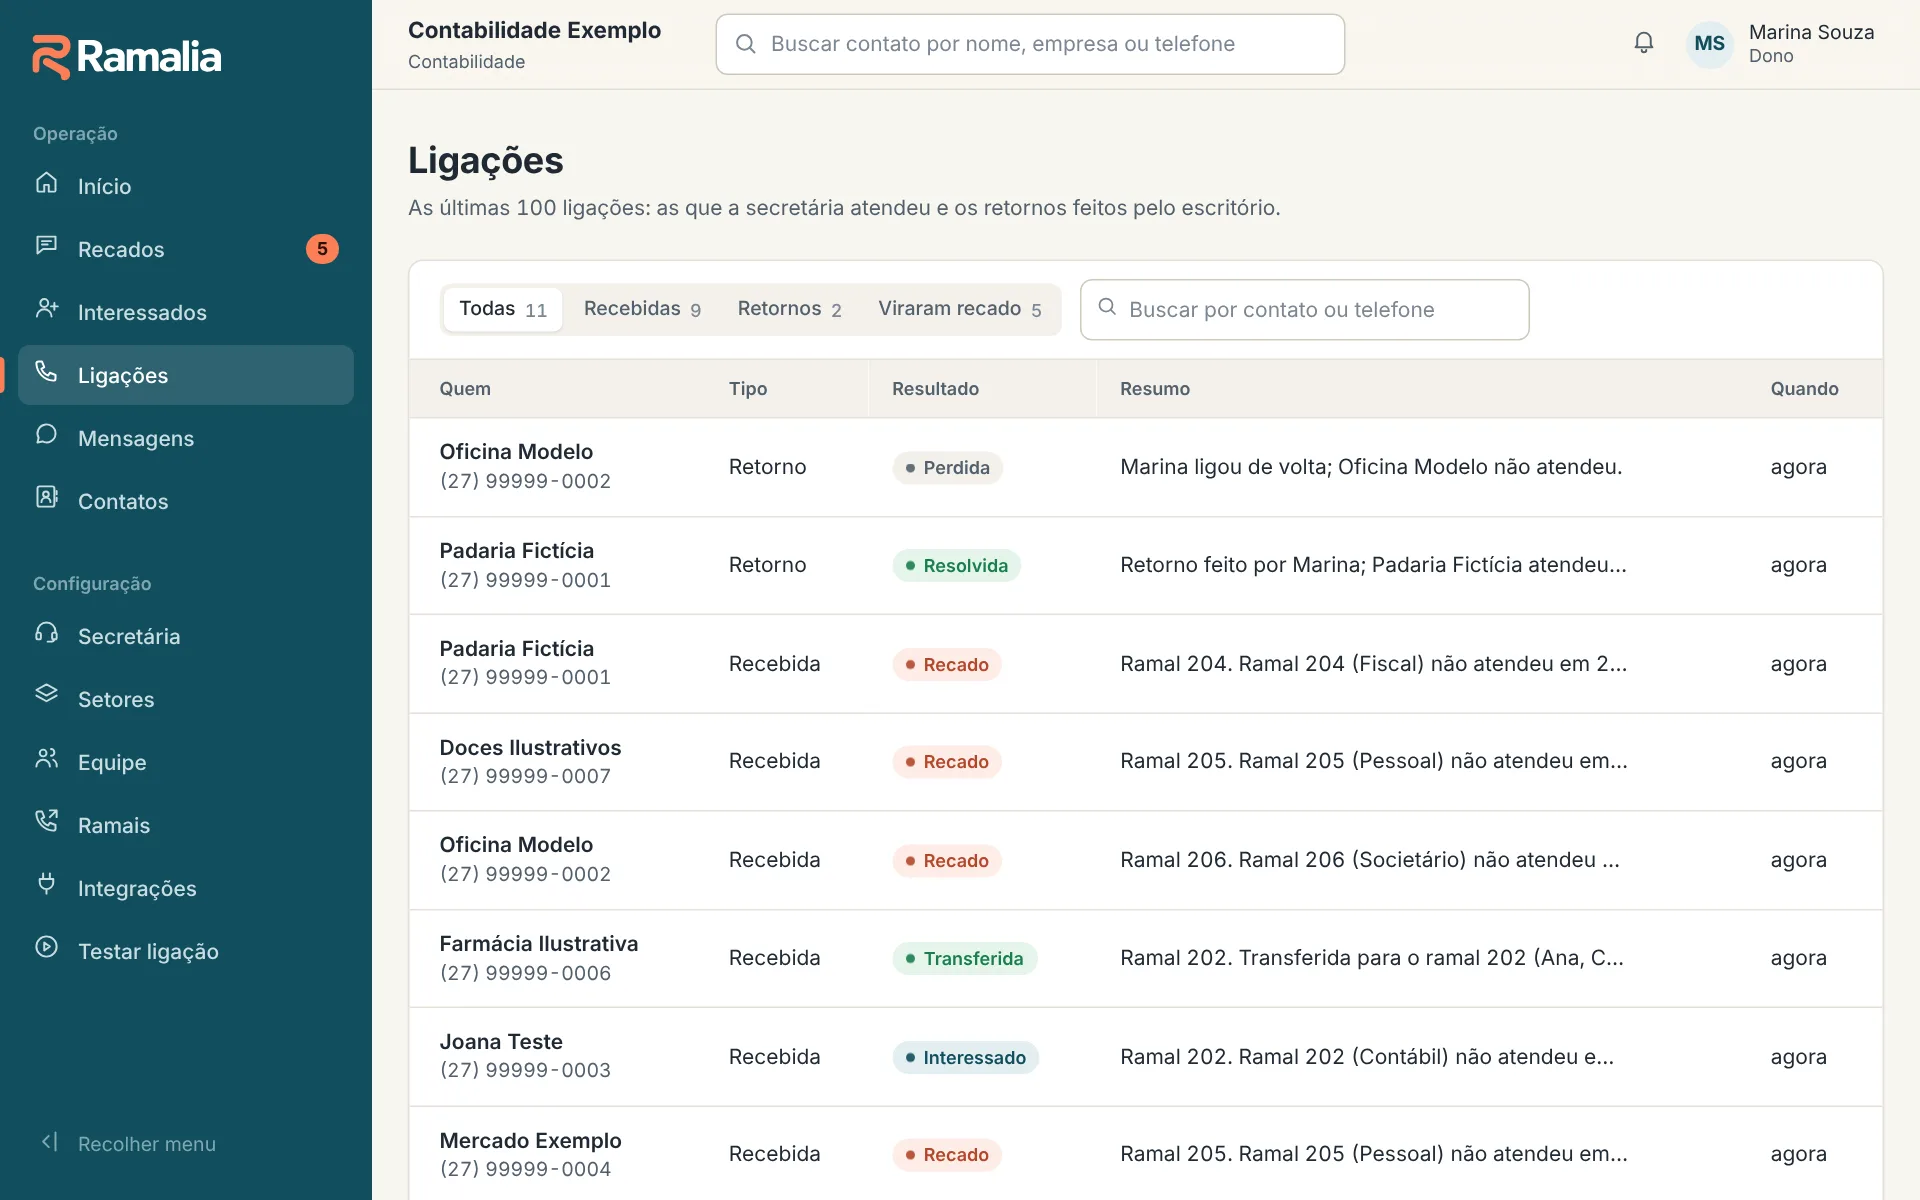
Task: Click the Integrações plug icon
Action: pos(46,885)
